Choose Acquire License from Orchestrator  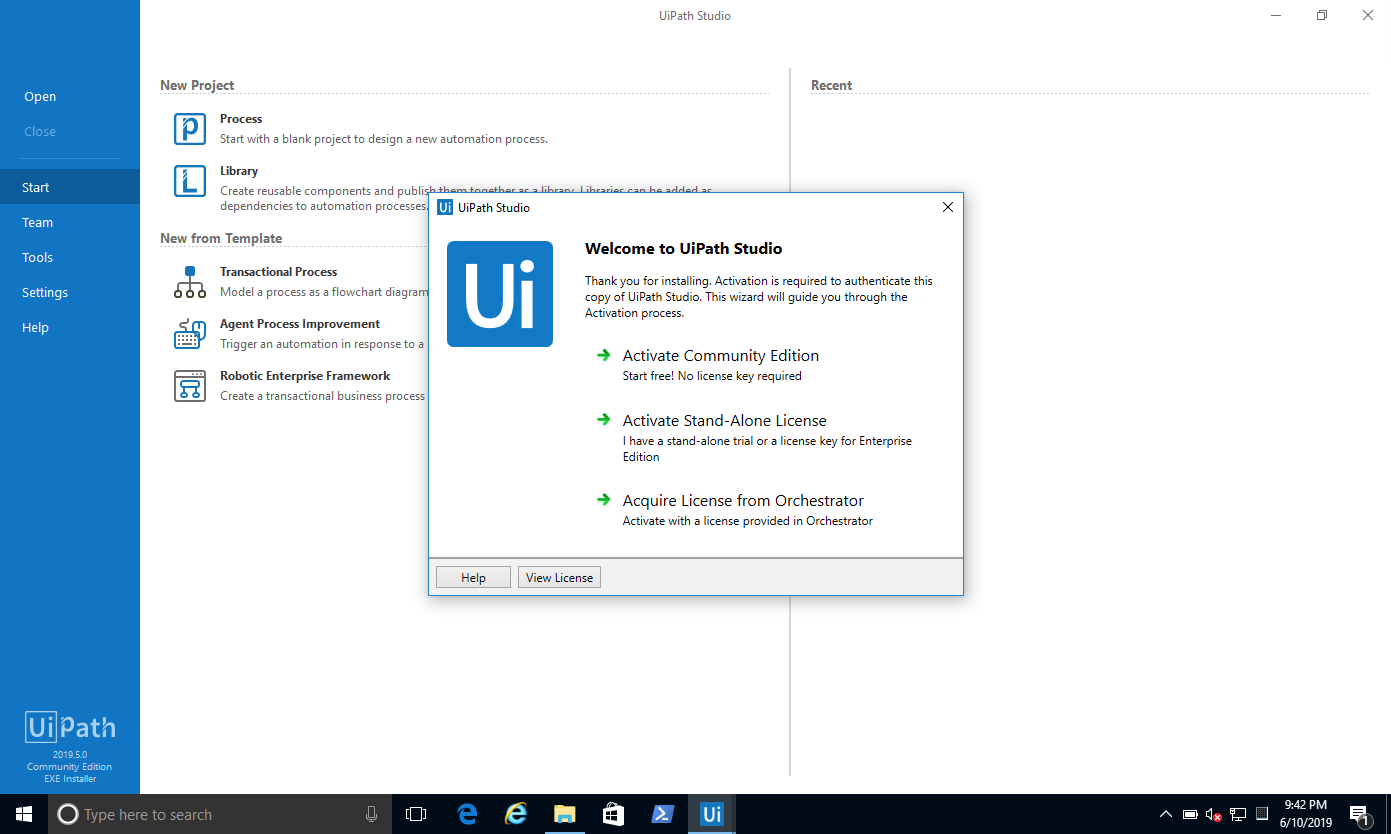(x=743, y=501)
